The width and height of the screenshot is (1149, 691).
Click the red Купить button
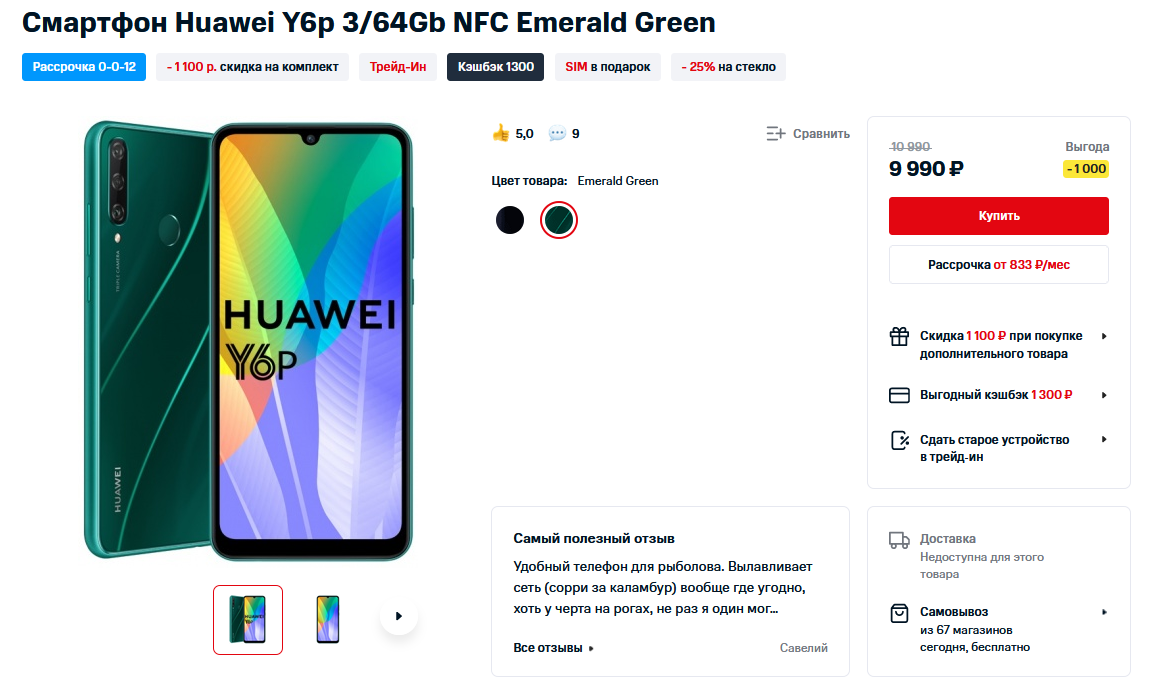998,216
